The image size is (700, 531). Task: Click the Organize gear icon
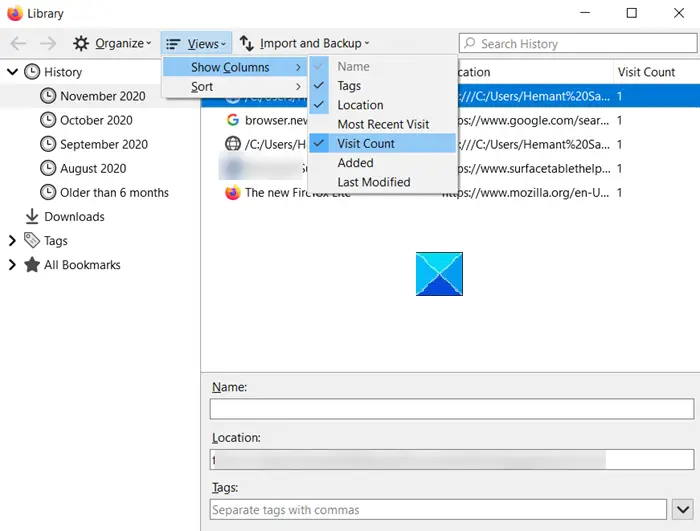click(81, 43)
